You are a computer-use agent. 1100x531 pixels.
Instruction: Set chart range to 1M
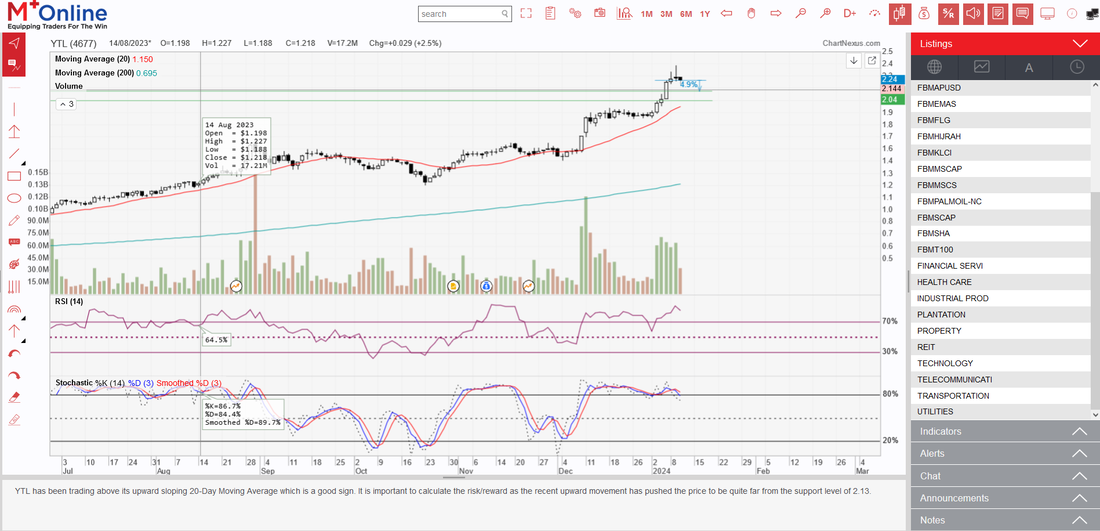pyautogui.click(x=647, y=14)
